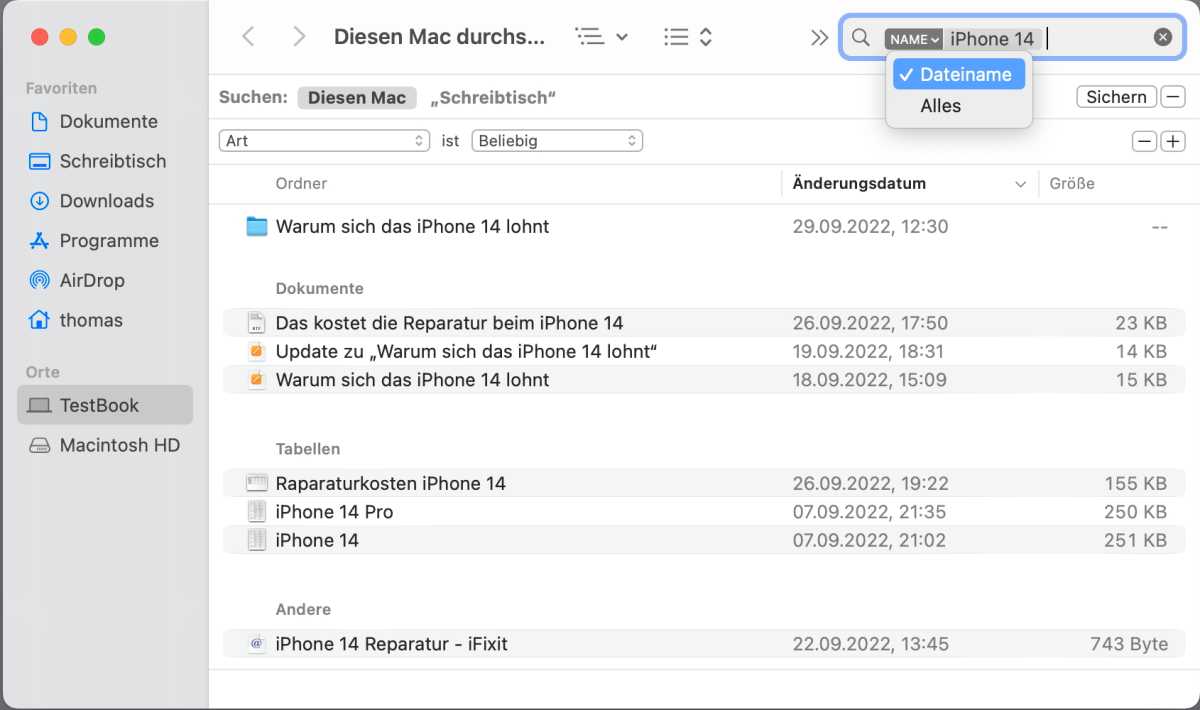This screenshot has height=710, width=1200.
Task: Sort by the Ordner column header
Action: [x=301, y=184]
